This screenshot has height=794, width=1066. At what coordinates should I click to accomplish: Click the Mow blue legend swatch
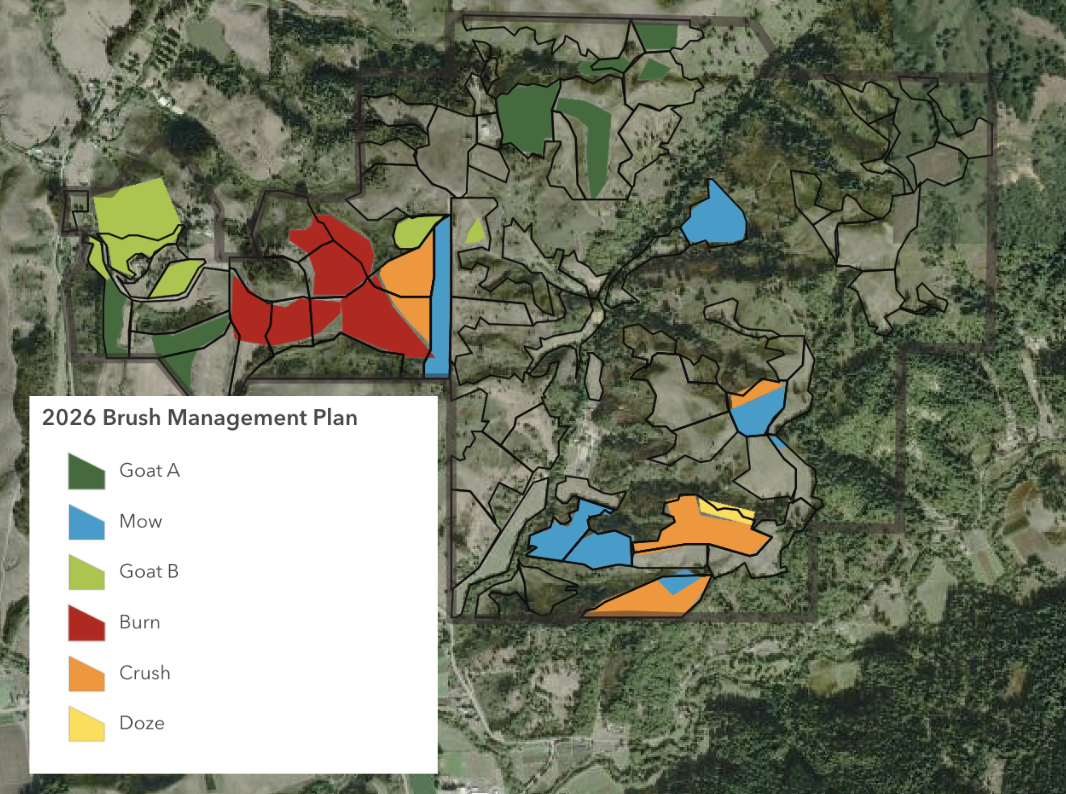coord(86,522)
